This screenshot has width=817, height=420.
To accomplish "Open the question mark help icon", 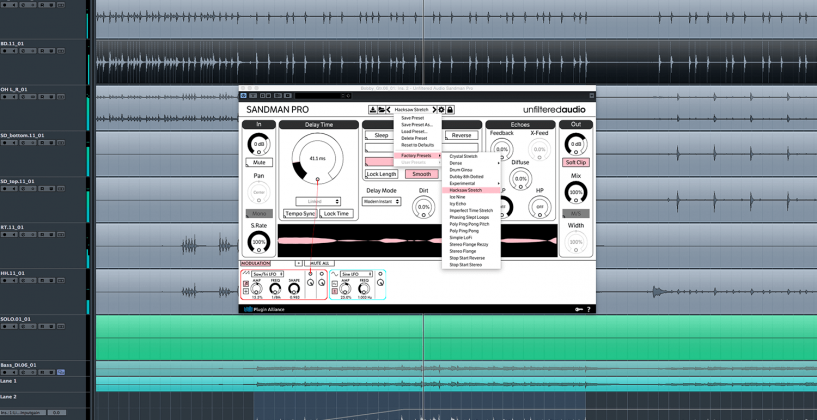I will (x=589, y=309).
